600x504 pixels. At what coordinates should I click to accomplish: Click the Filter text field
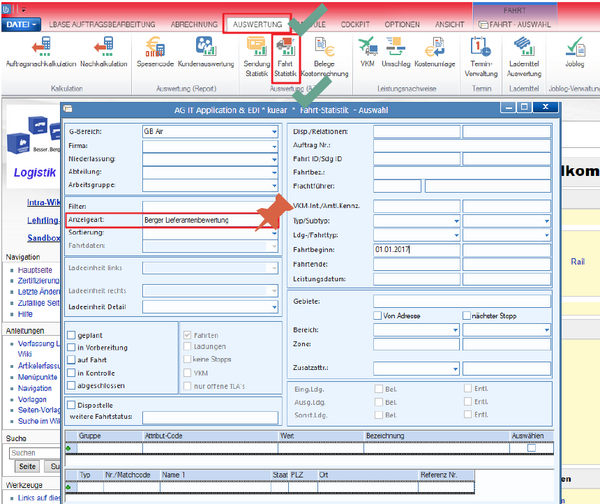click(210, 207)
